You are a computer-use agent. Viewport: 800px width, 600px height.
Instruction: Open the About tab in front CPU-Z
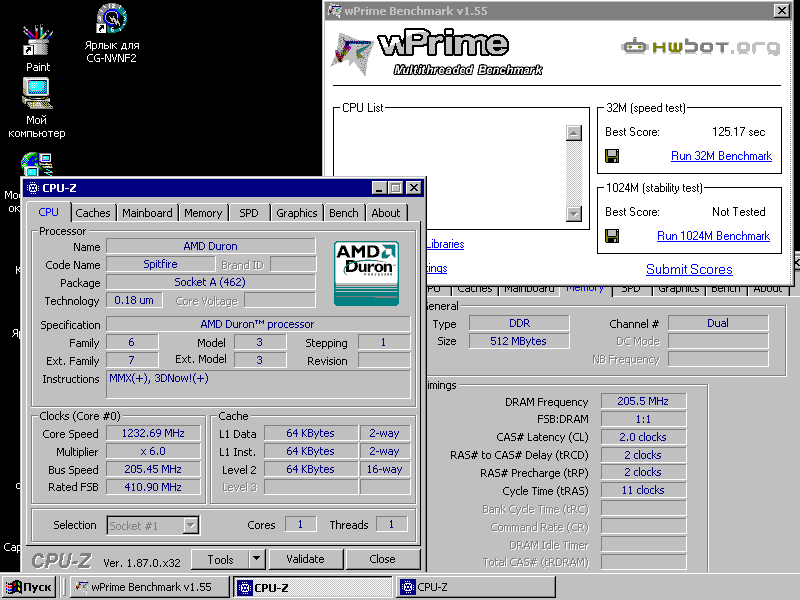click(386, 213)
